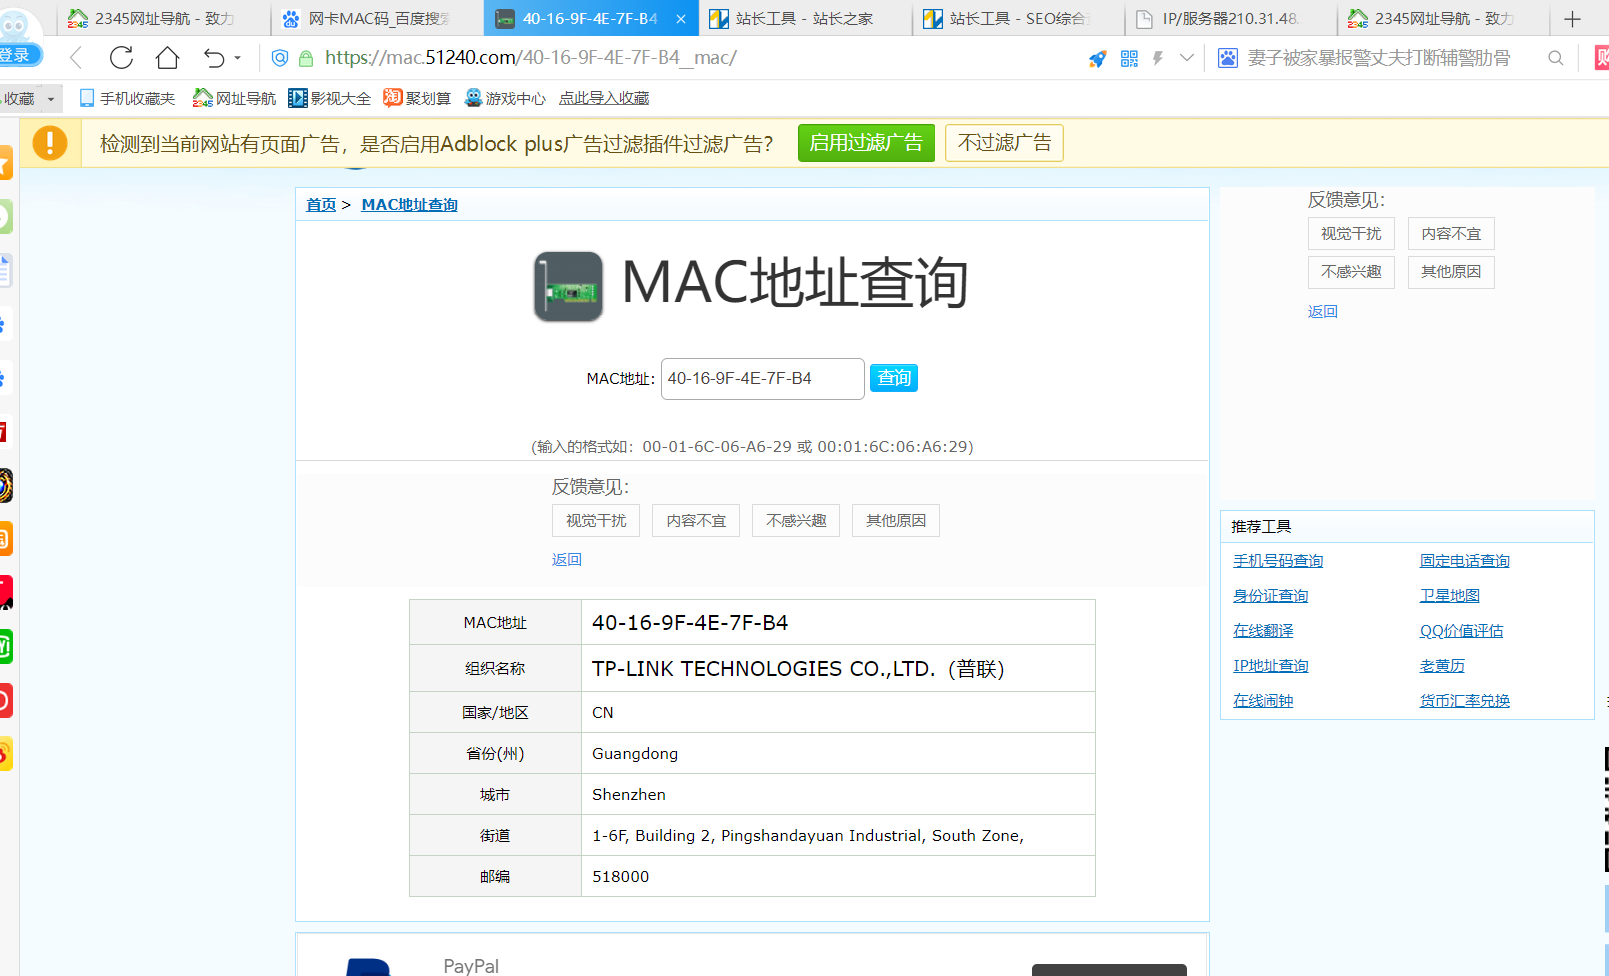The height and width of the screenshot is (976, 1609).
Task: Open IP地址查询 tool link
Action: point(1271,666)
